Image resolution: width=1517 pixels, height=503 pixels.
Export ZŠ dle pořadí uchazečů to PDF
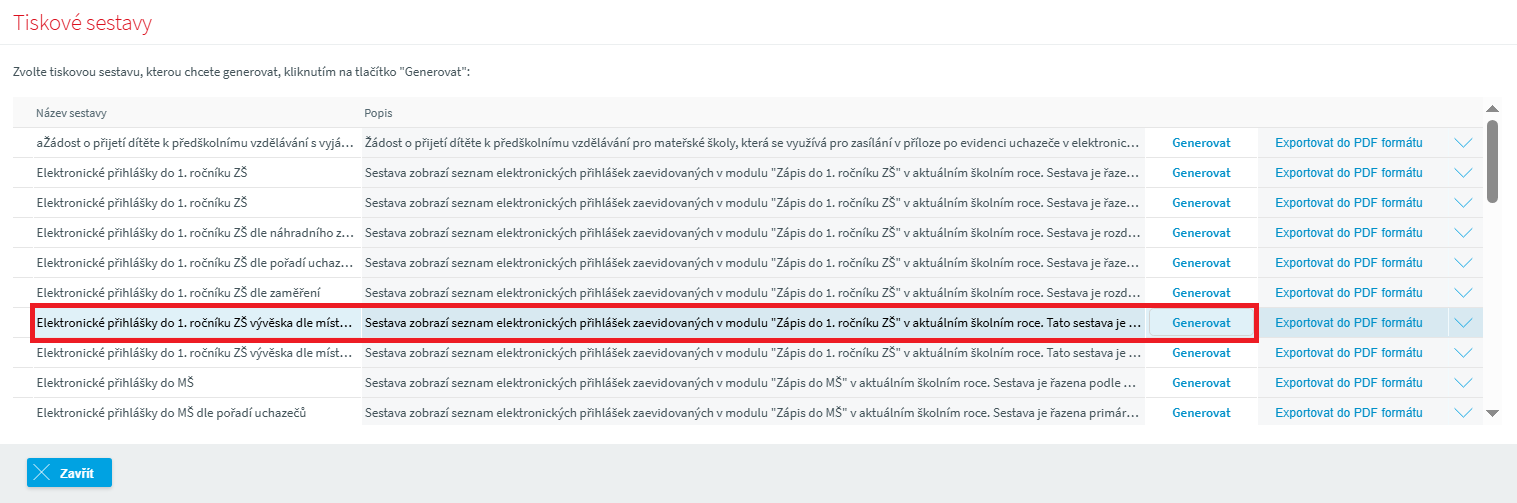[x=1348, y=263]
